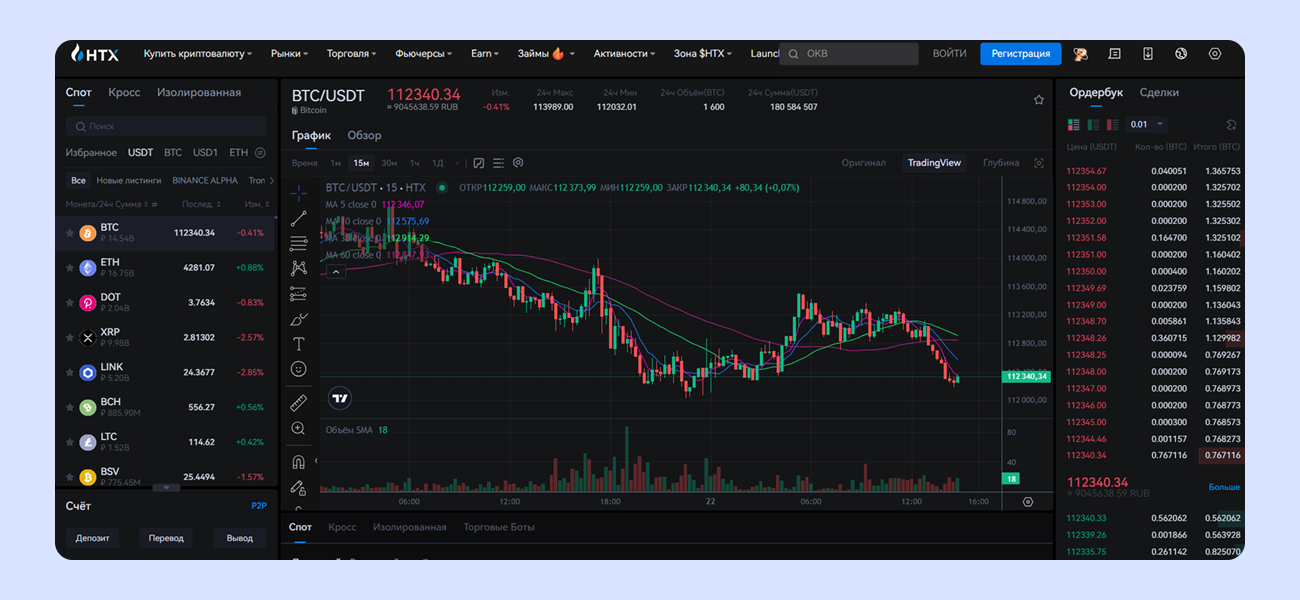Enter fullscreen chart mode
This screenshot has height=600, width=1300.
1039,163
